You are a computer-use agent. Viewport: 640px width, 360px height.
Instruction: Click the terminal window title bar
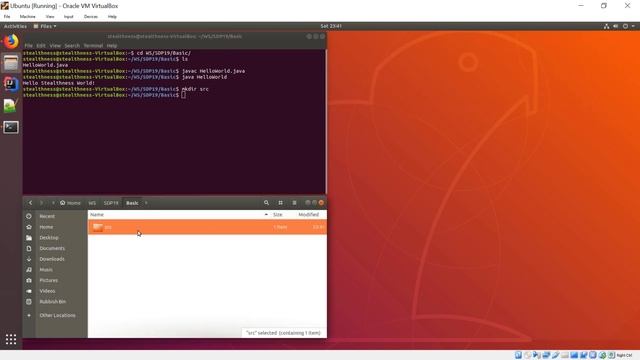coord(174,36)
